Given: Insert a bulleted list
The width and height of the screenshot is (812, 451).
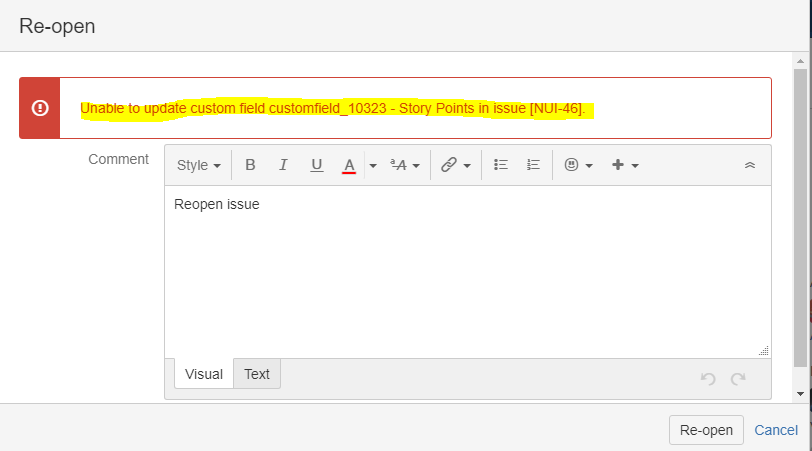Looking at the screenshot, I should pyautogui.click(x=501, y=165).
